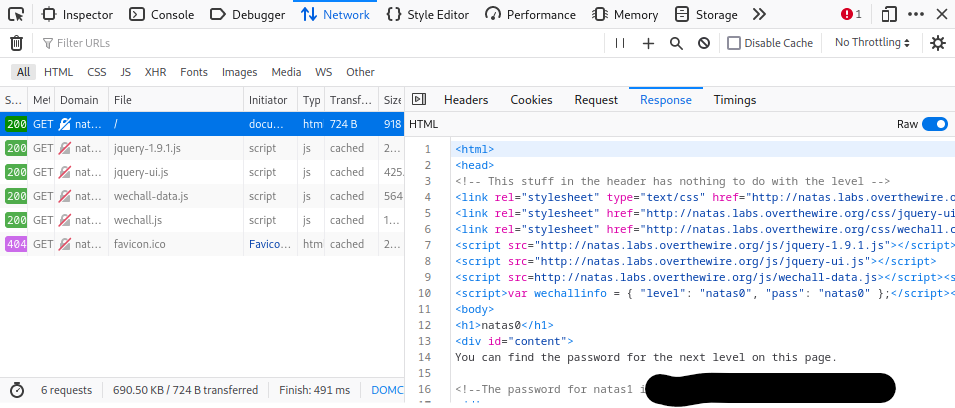Select the jquery-ui.js request row
Viewport: 955px width, 408px height.
click(202, 172)
